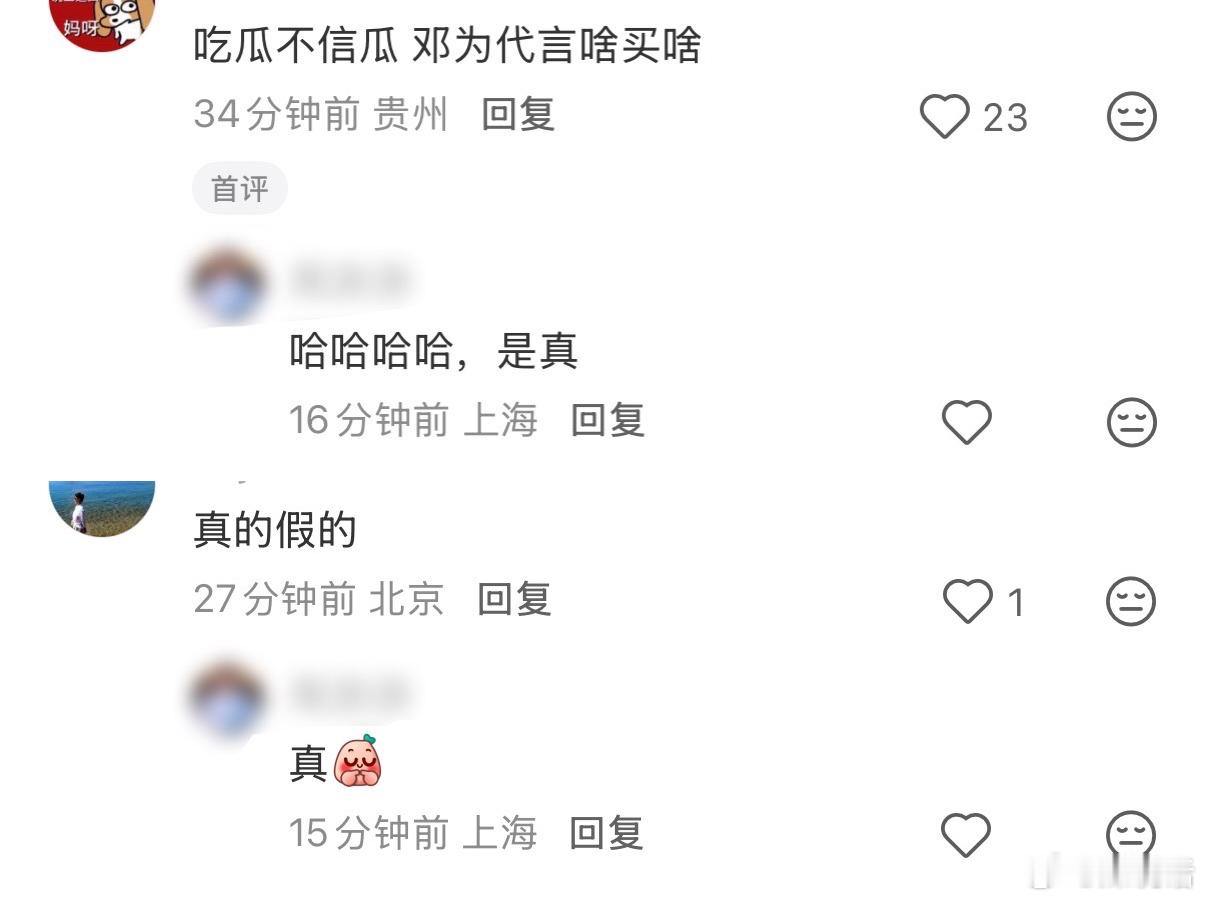
Task: Select the 真的假的 comment text
Action: tap(275, 529)
